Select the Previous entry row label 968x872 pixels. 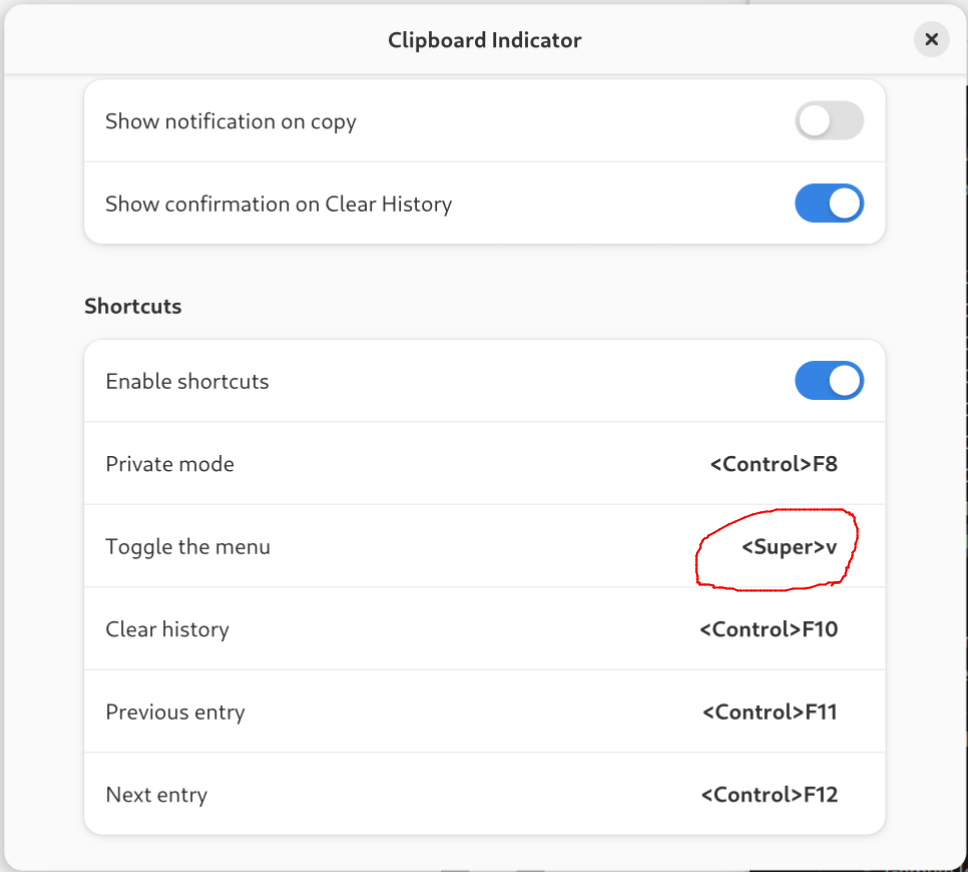pyautogui.click(x=175, y=712)
